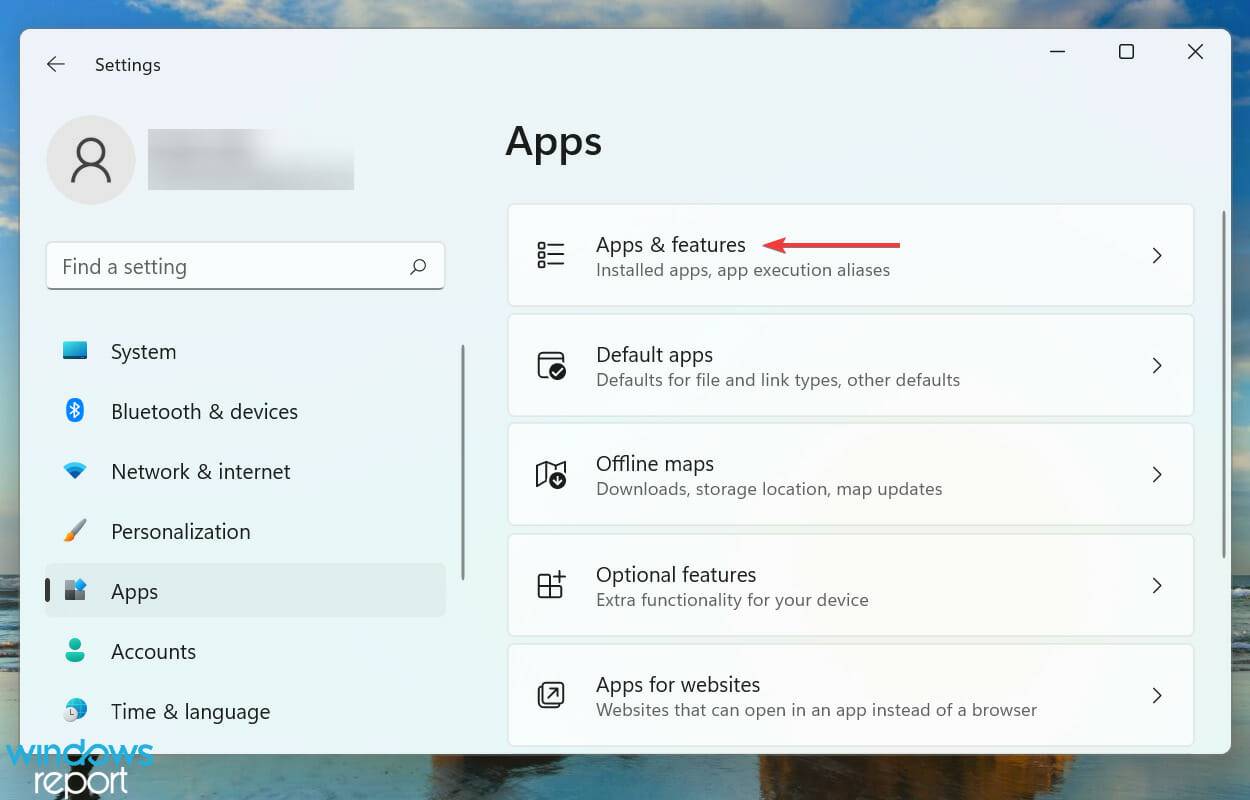Expand the Default apps chevron
Screen dimensions: 1250x800
1157,365
